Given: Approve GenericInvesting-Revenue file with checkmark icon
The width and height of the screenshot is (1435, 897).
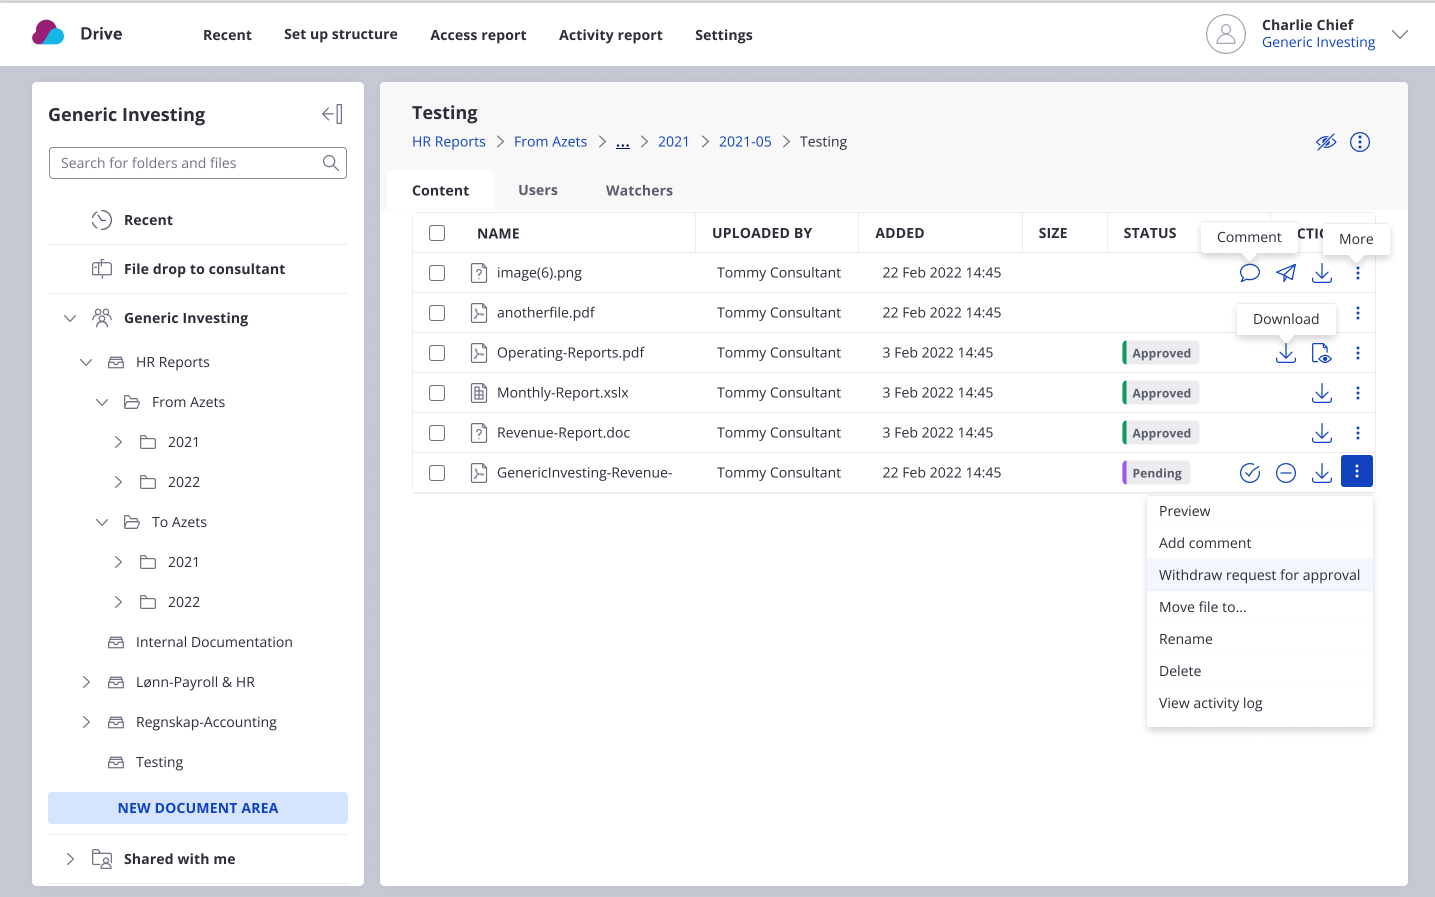Looking at the screenshot, I should (x=1250, y=473).
